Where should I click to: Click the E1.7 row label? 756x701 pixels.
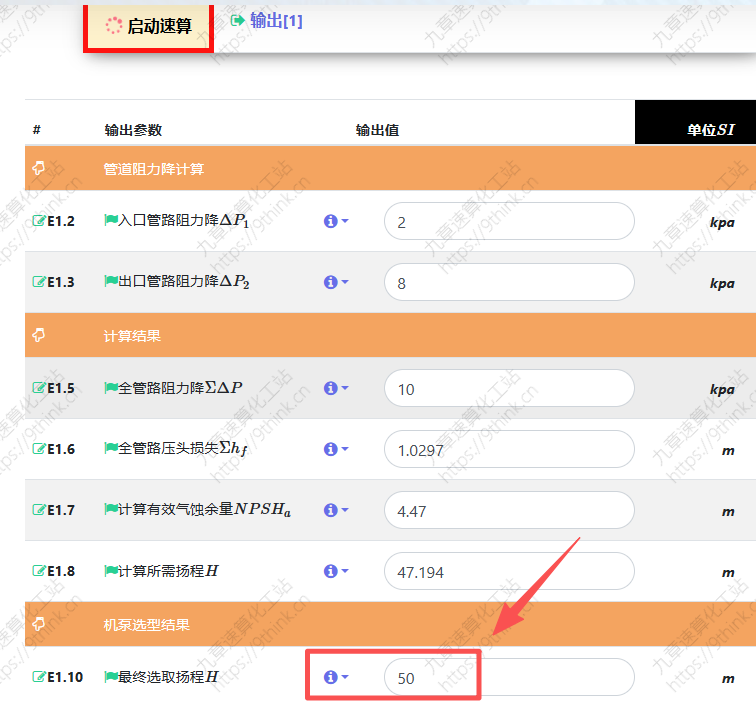pyautogui.click(x=61, y=510)
